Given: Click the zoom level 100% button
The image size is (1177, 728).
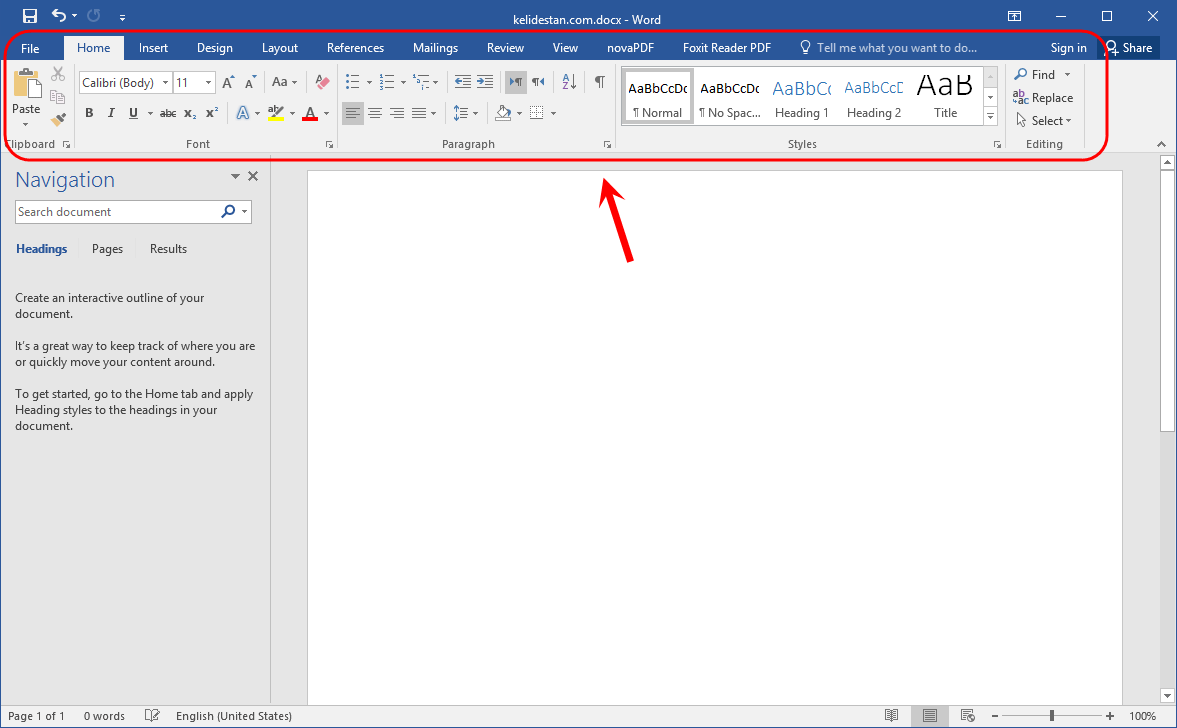Looking at the screenshot, I should pyautogui.click(x=1142, y=716).
